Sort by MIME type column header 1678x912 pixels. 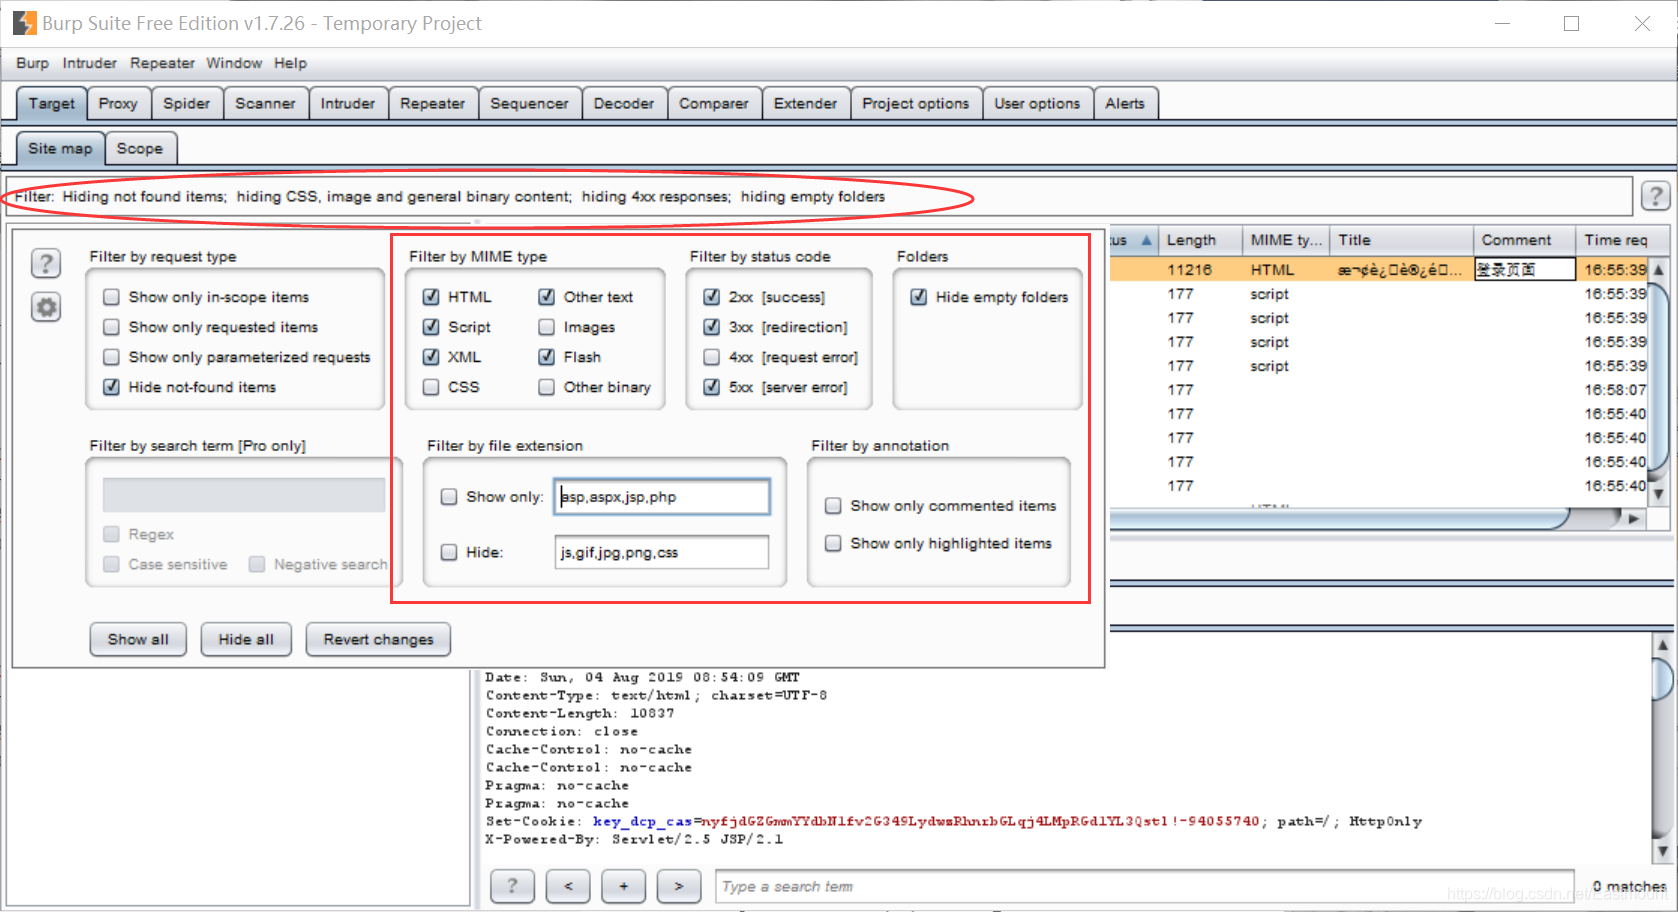[x=1286, y=240]
